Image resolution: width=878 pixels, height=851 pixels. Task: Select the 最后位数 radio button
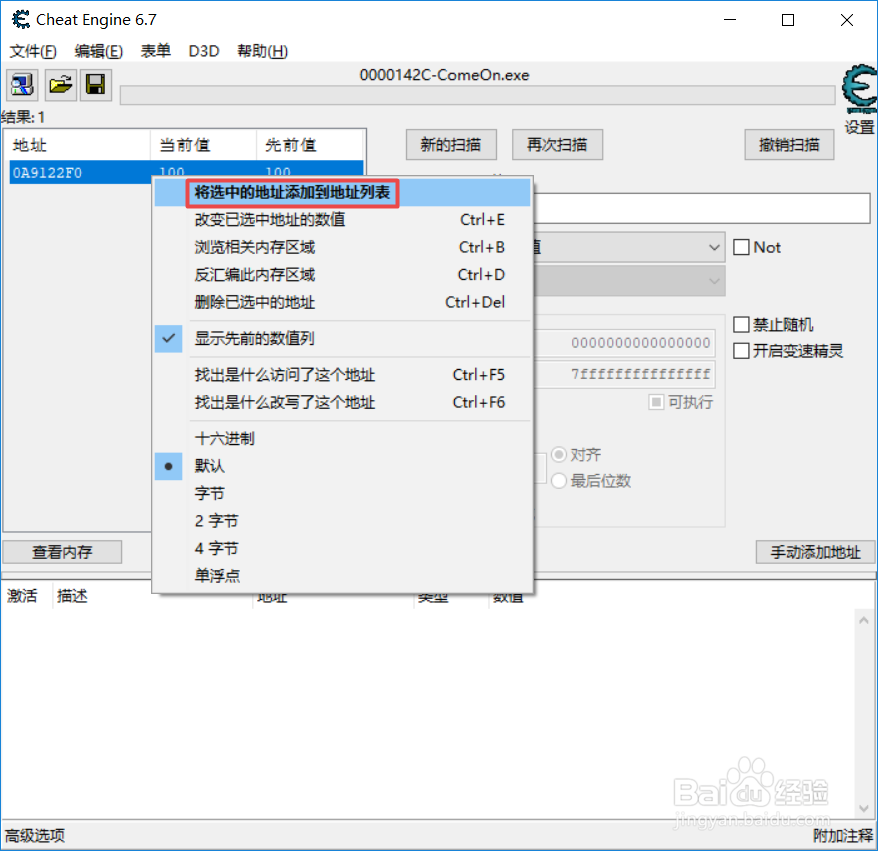pos(559,480)
